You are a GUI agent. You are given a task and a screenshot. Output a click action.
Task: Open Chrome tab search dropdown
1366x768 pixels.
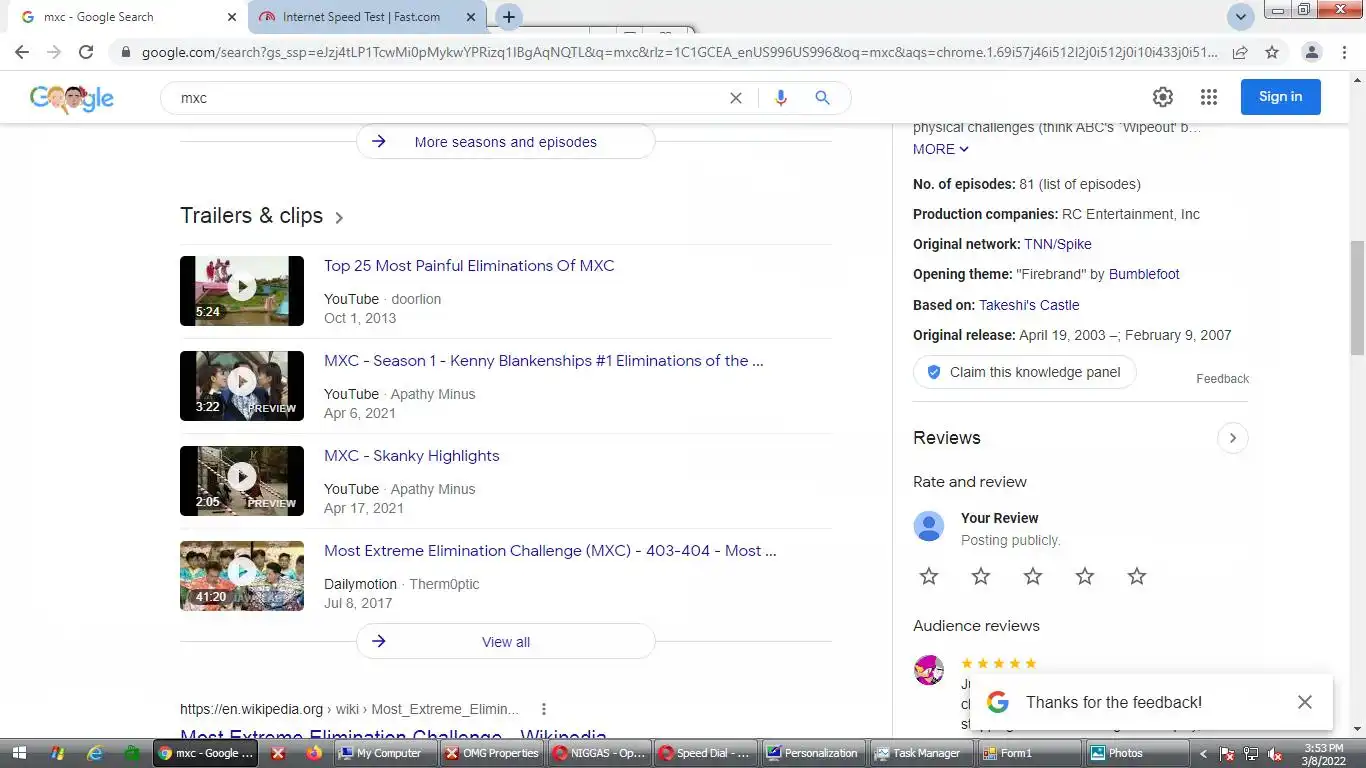click(x=1241, y=17)
